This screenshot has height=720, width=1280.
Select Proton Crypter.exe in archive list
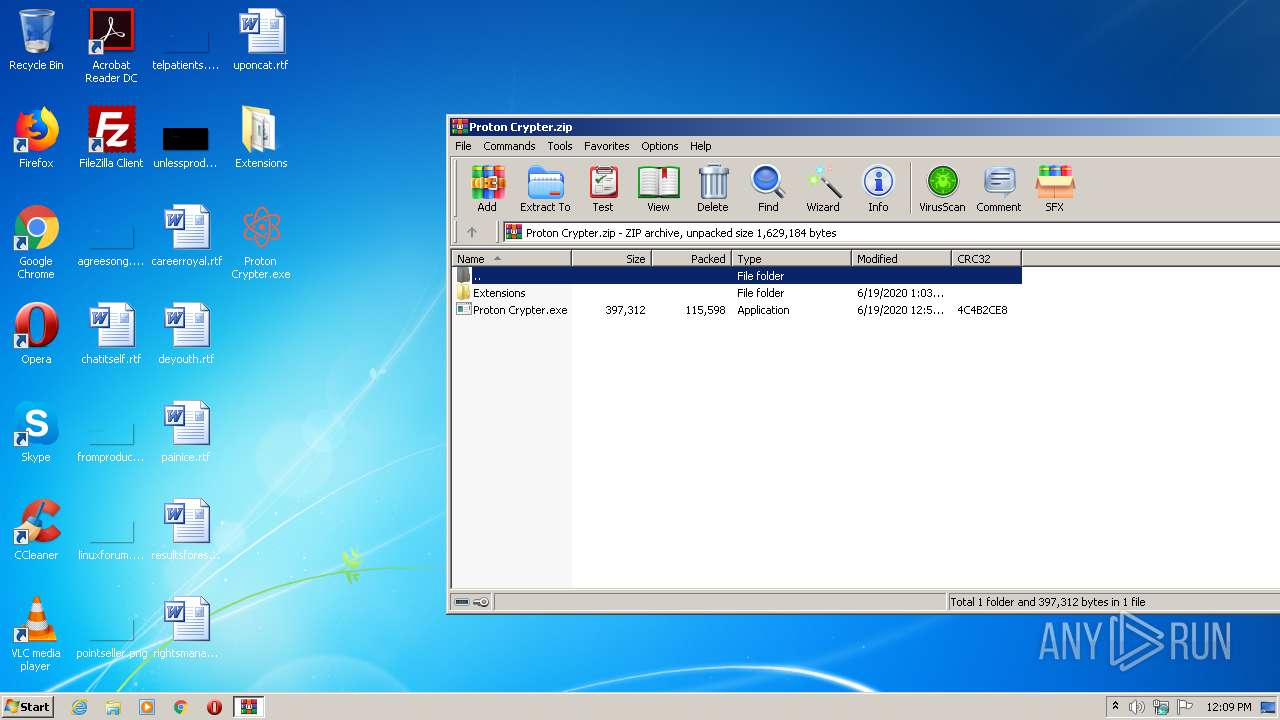click(737, 310)
